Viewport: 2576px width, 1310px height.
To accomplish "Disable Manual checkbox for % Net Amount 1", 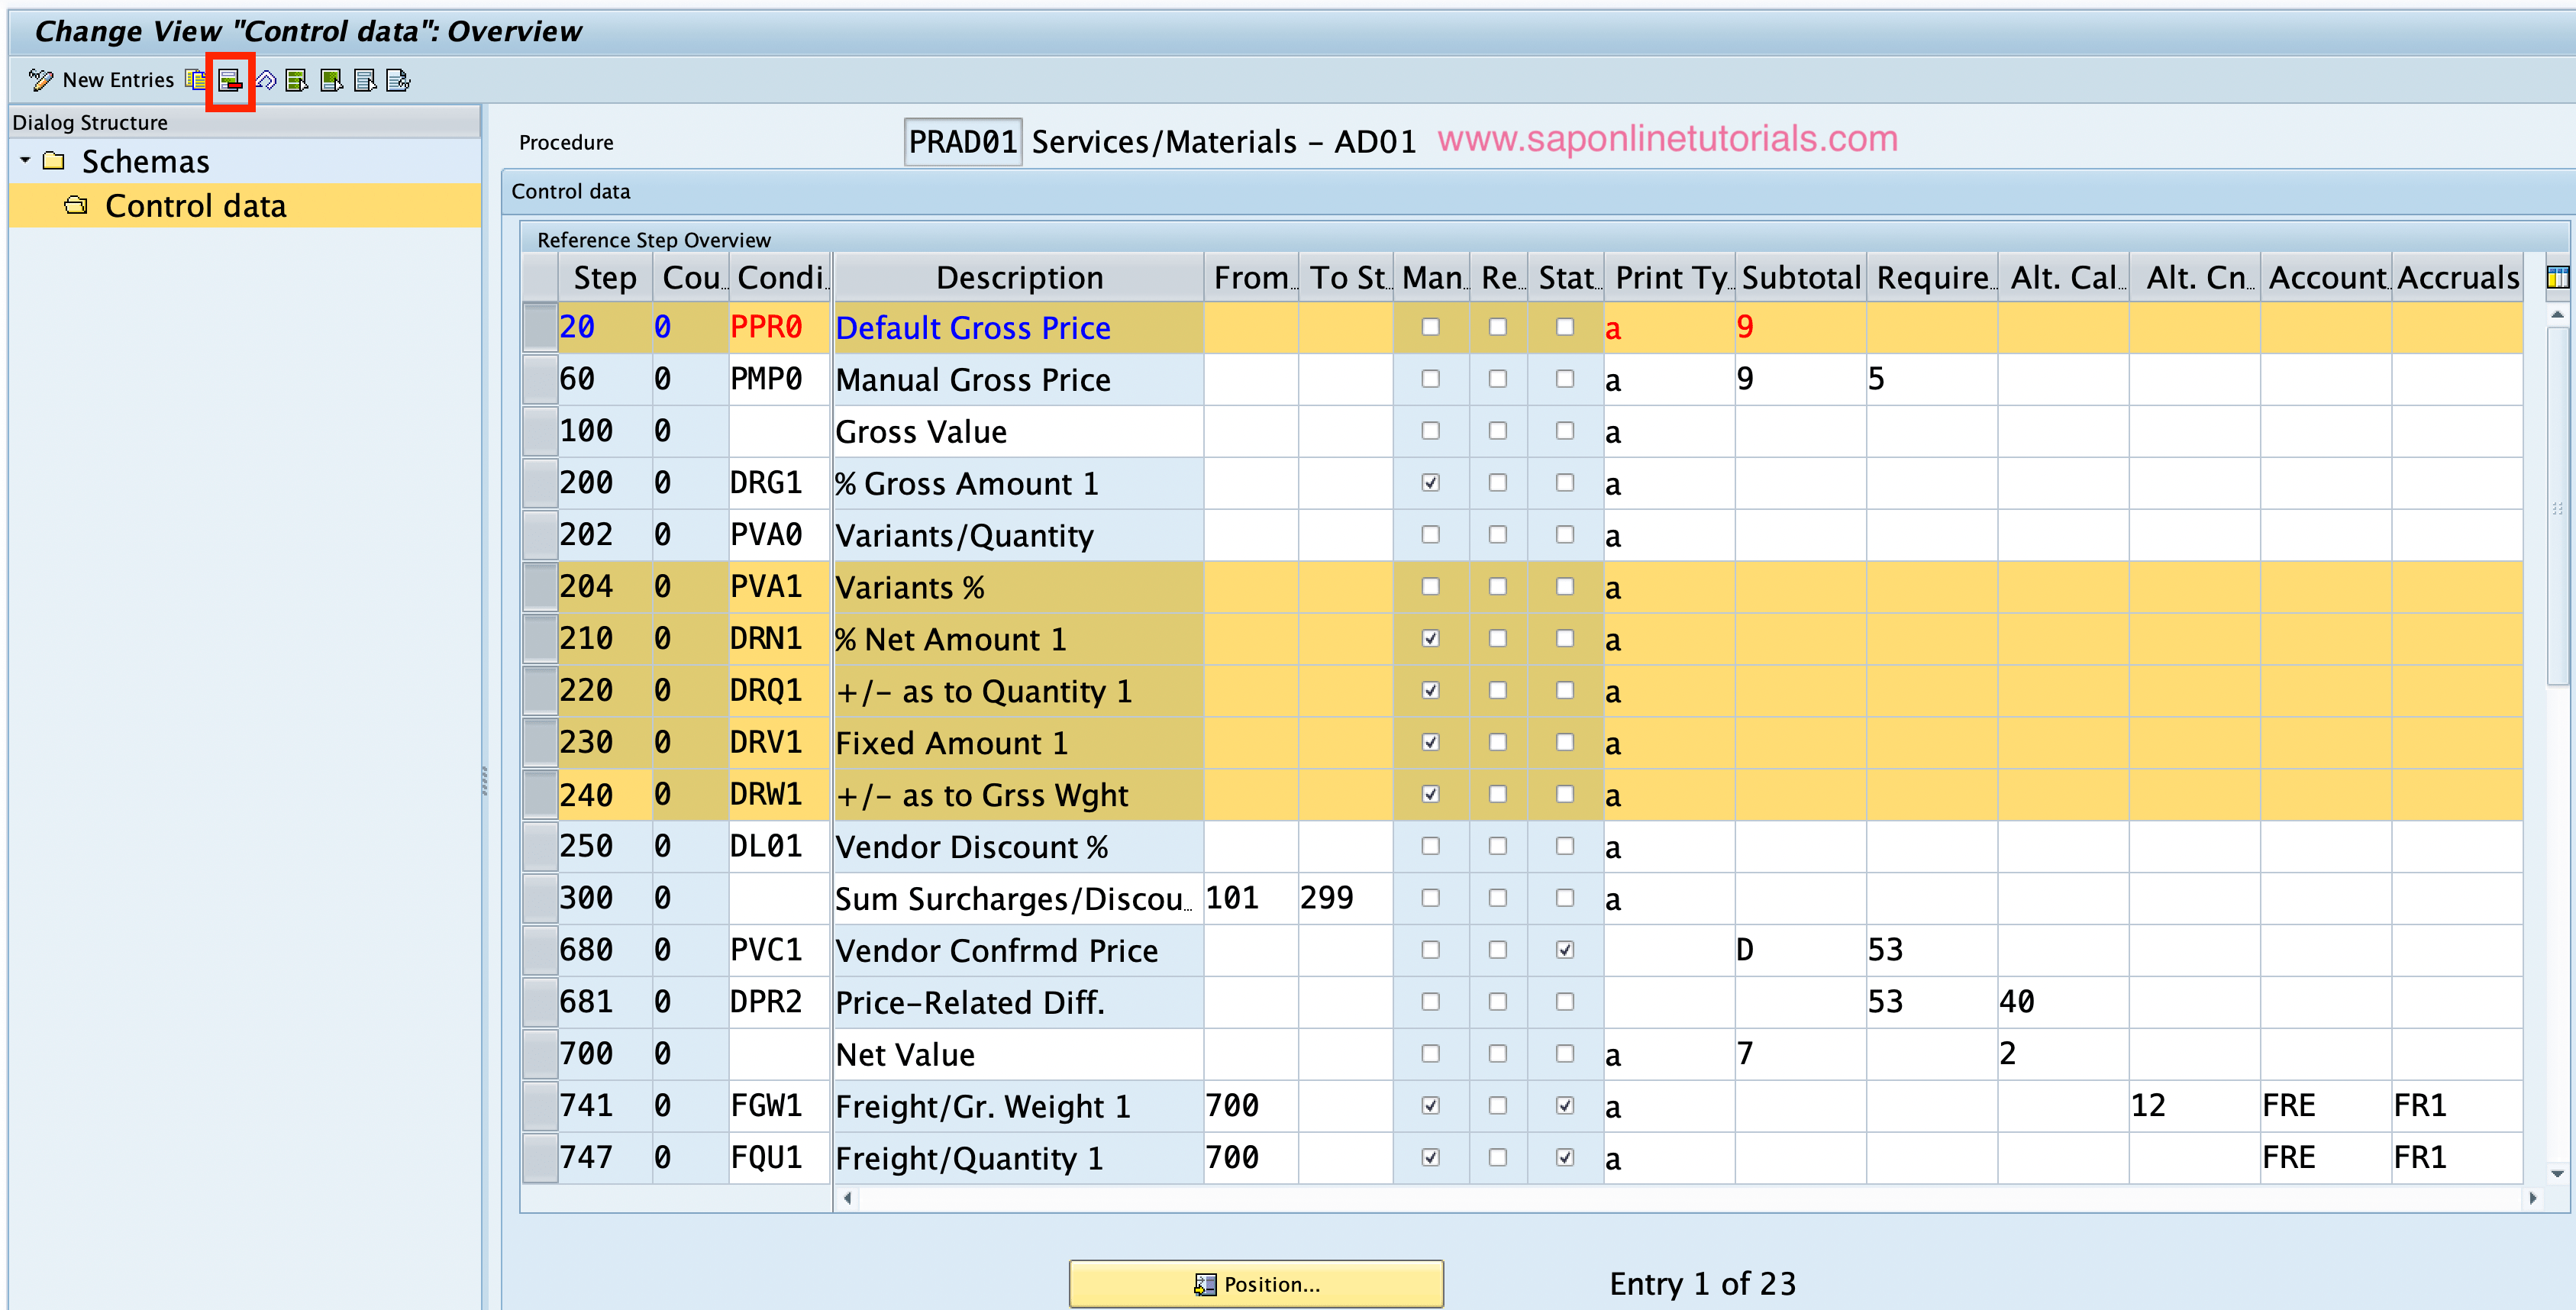I will coord(1430,638).
